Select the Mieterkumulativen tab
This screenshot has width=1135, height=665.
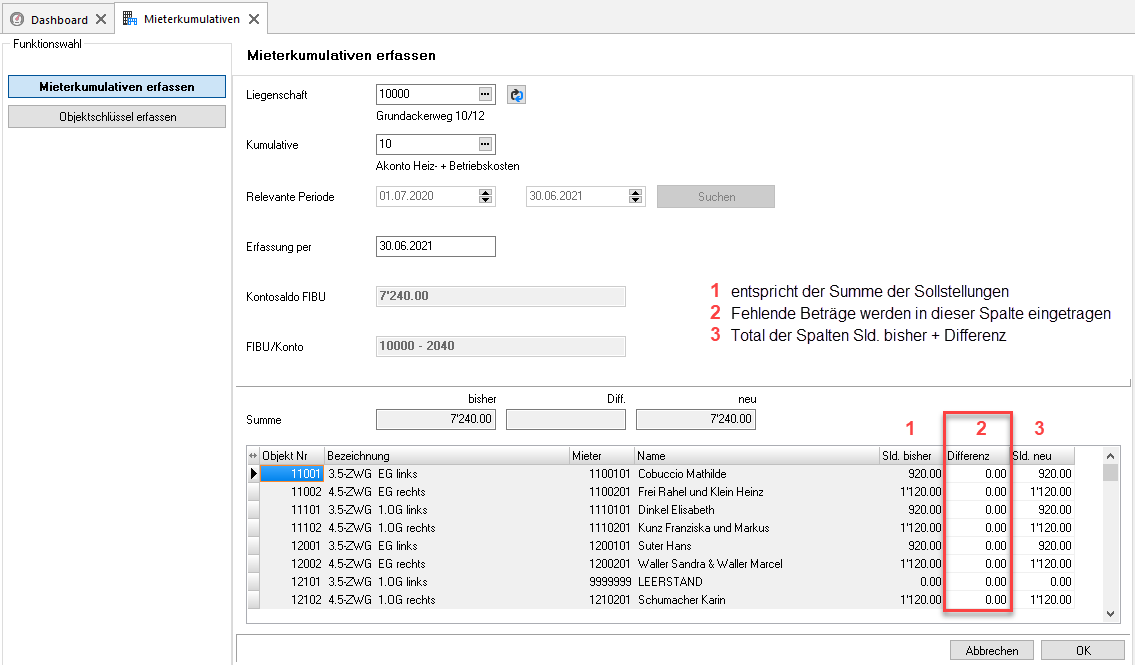pyautogui.click(x=192, y=19)
